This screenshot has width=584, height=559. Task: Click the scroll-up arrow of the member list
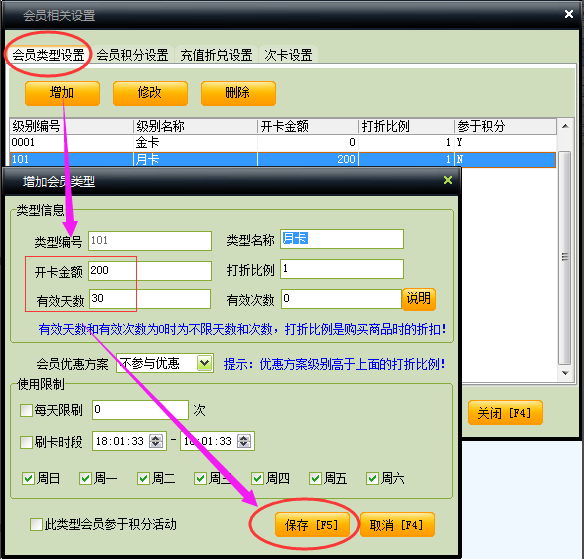565,126
